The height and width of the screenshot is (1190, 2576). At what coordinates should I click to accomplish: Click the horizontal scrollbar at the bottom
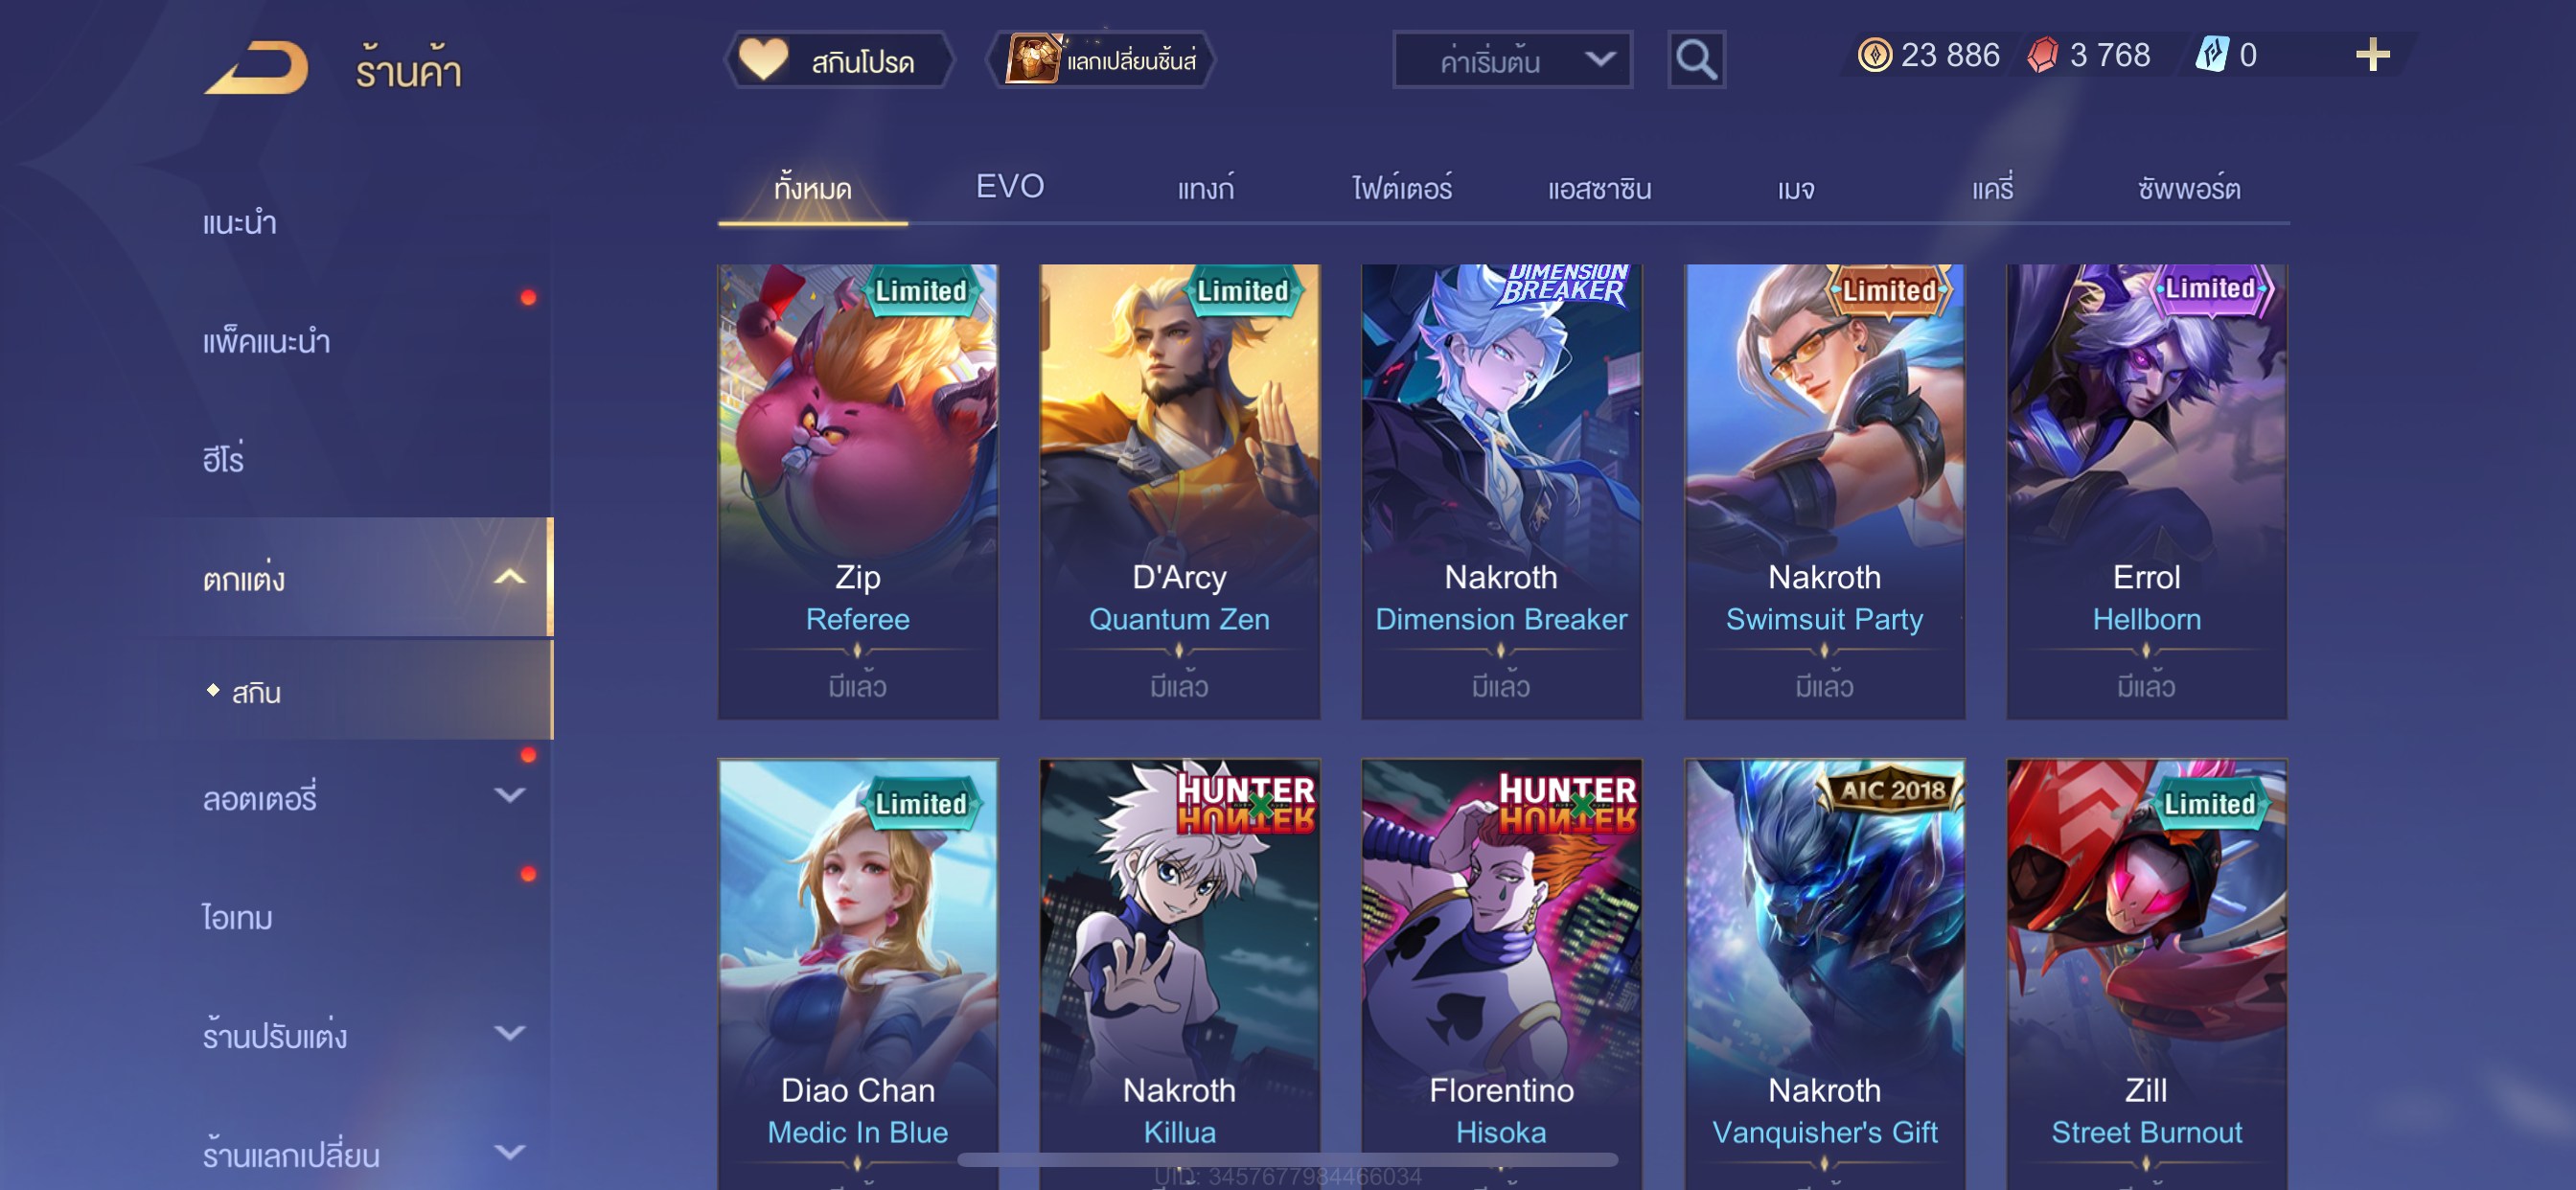1287,1160
